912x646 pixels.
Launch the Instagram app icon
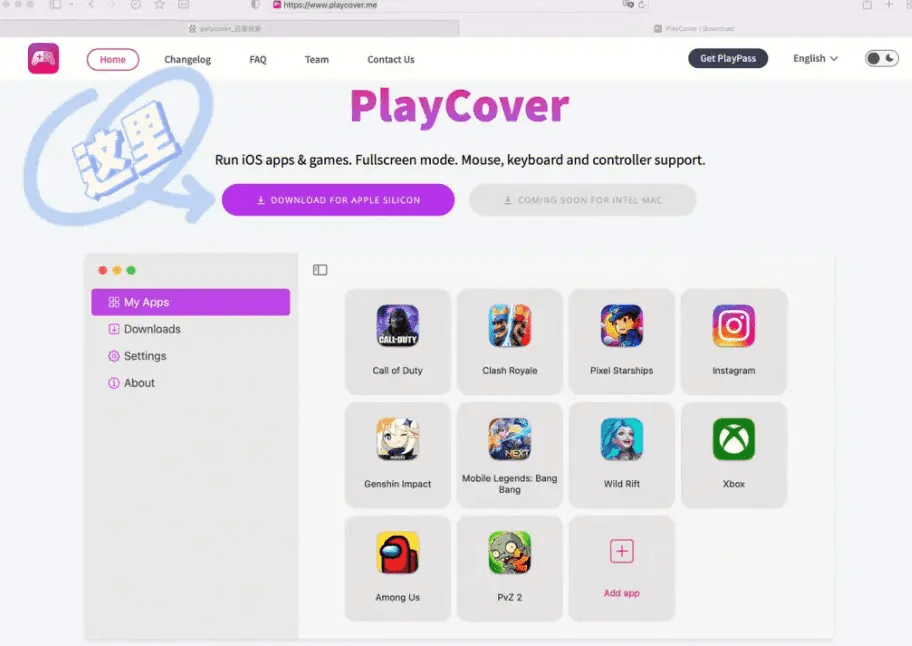733,326
